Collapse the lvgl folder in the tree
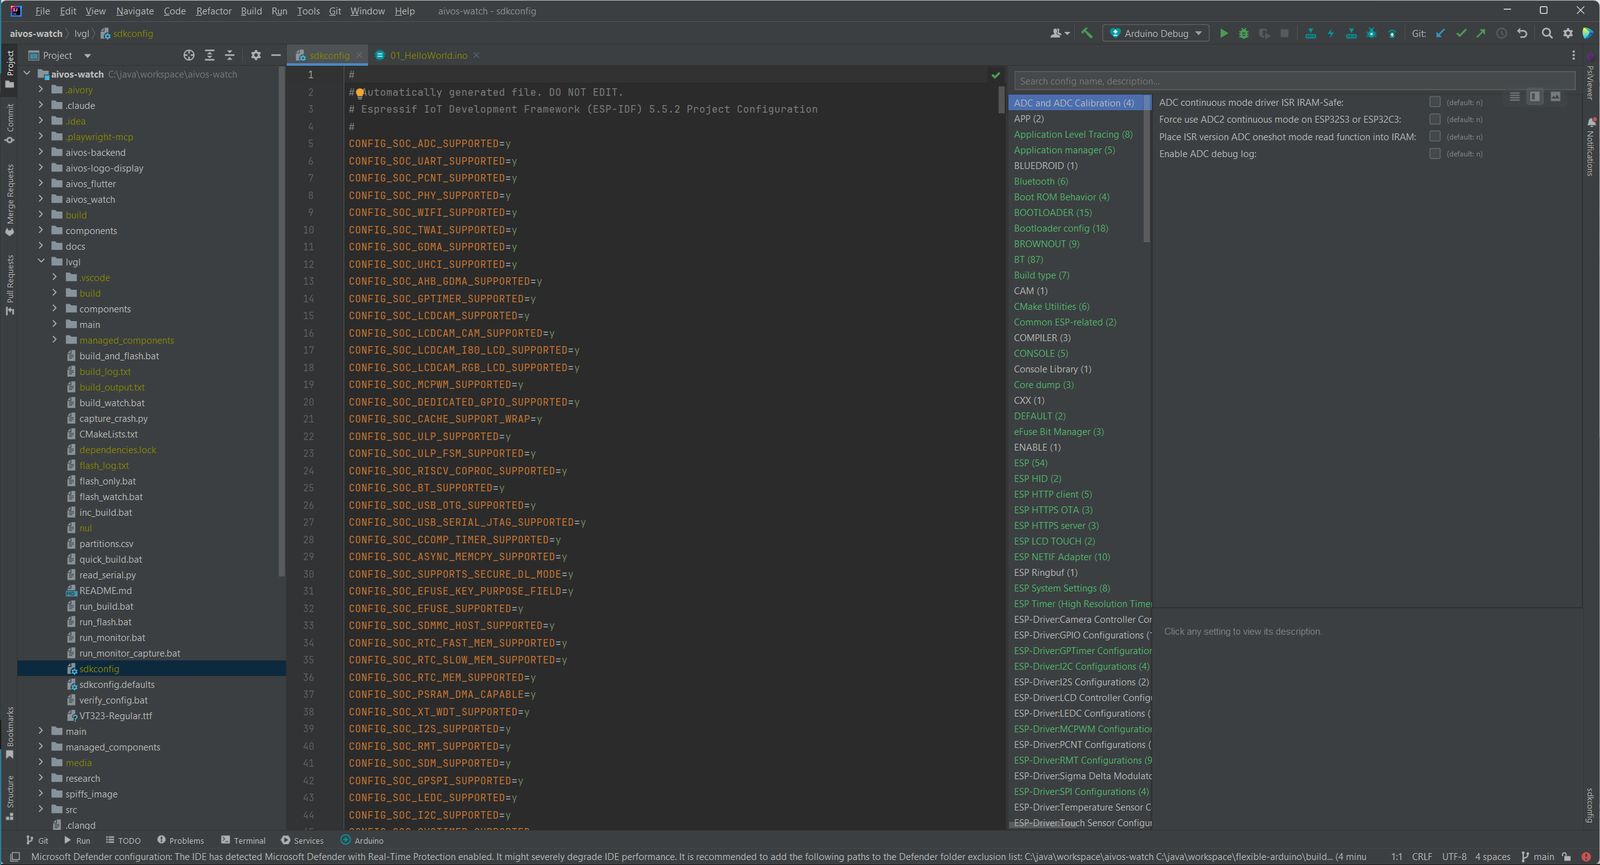 pos(41,262)
